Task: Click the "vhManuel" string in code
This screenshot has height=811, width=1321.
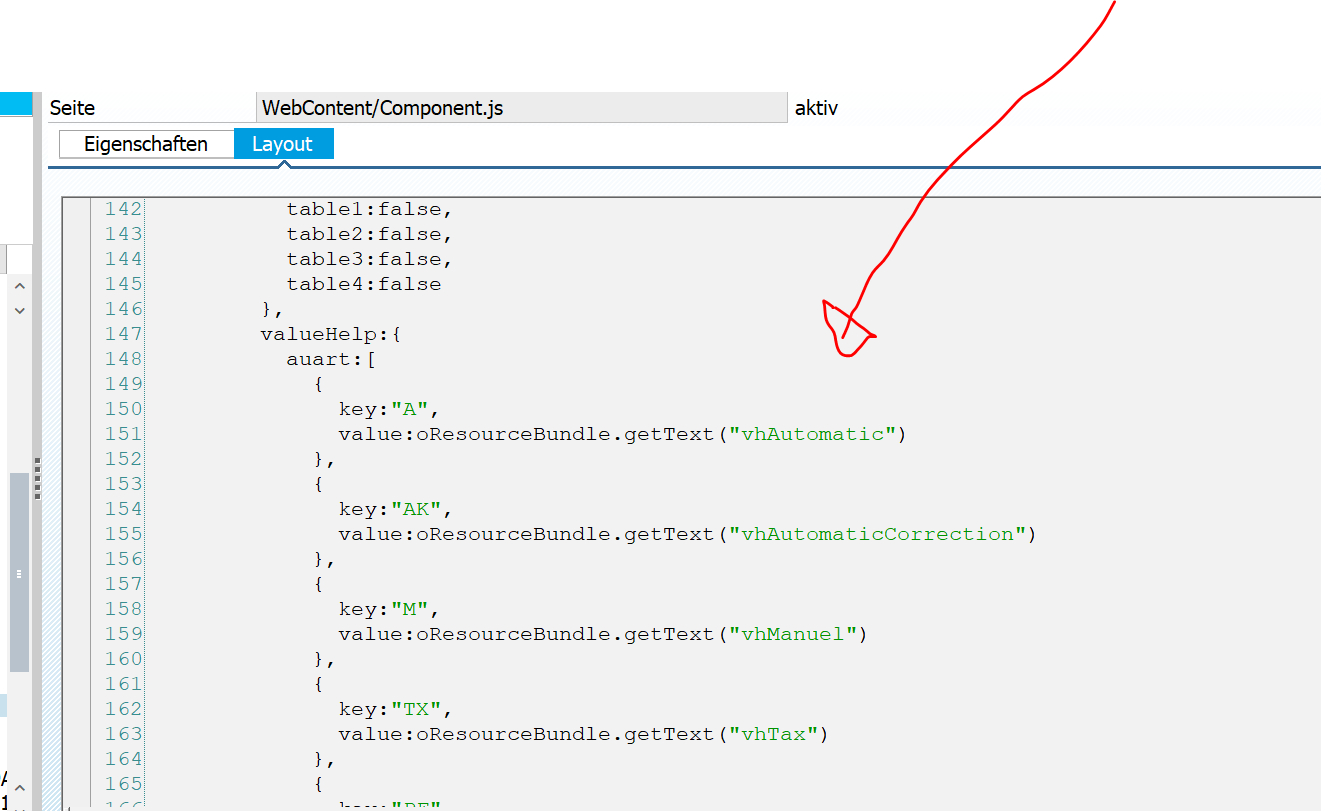Action: [791, 634]
